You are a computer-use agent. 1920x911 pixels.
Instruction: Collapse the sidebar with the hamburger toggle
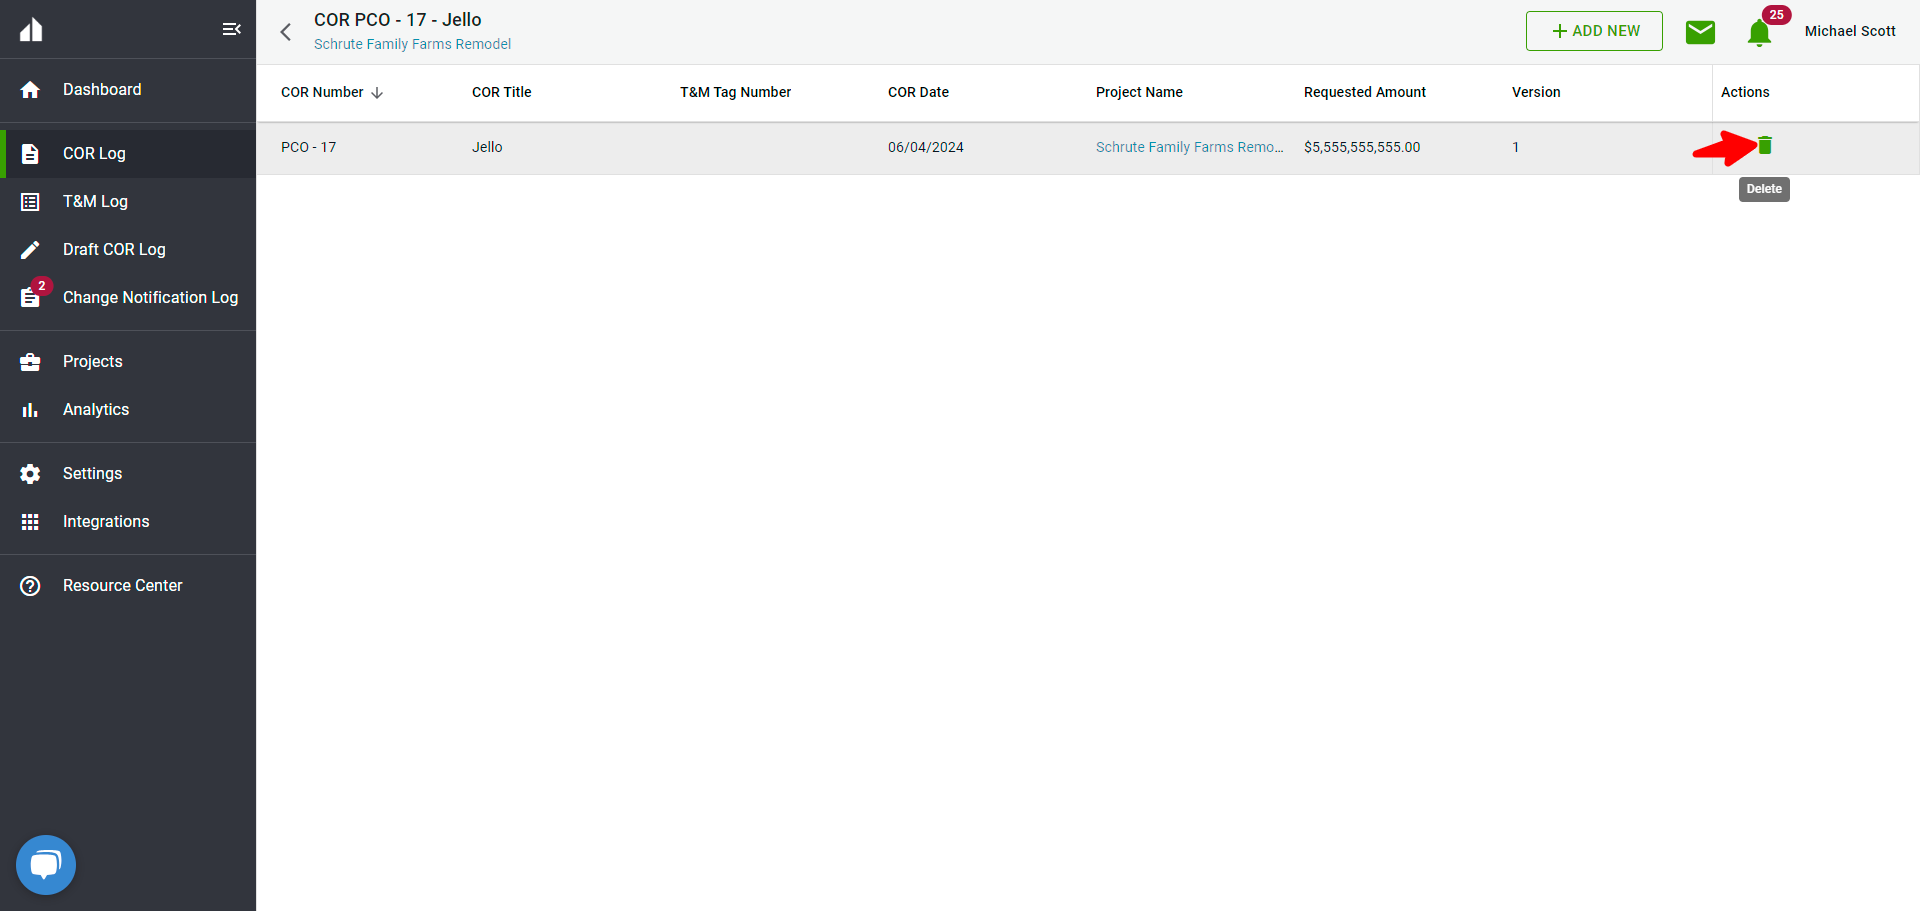click(231, 29)
